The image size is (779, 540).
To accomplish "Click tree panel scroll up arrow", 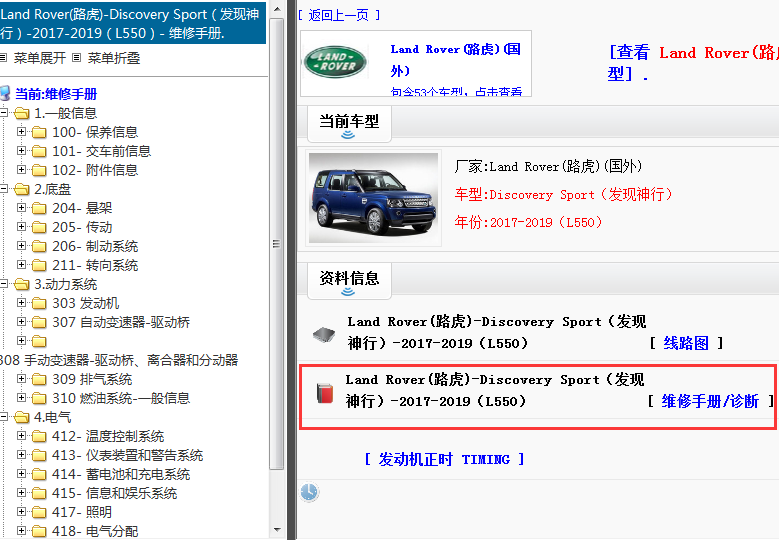I will (x=277, y=9).
